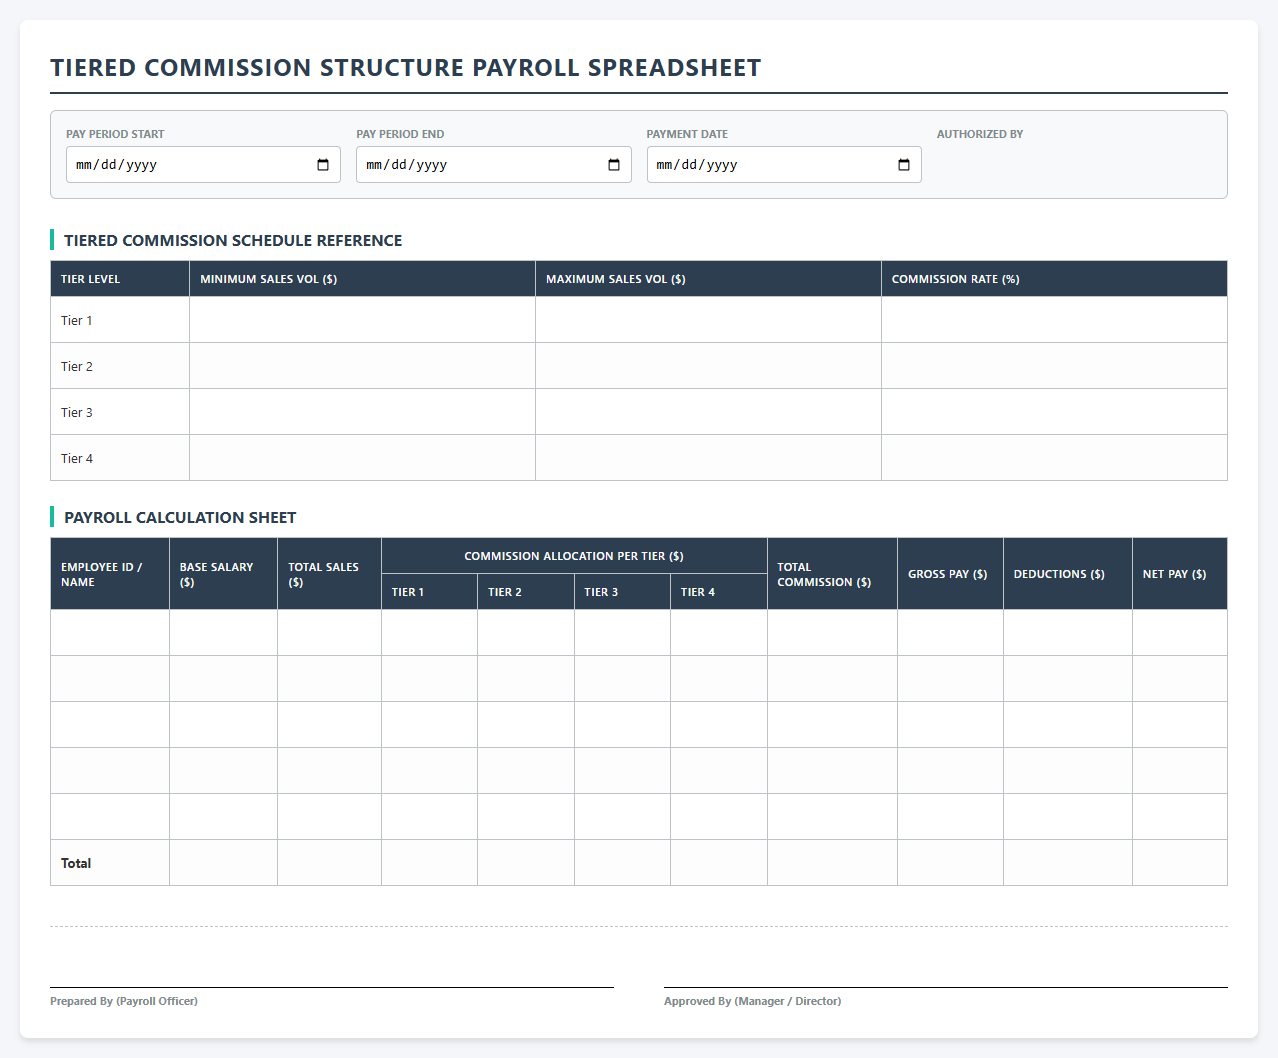
Task: Click the Tier 1 Maximum Sales Vol cell
Action: [708, 320]
